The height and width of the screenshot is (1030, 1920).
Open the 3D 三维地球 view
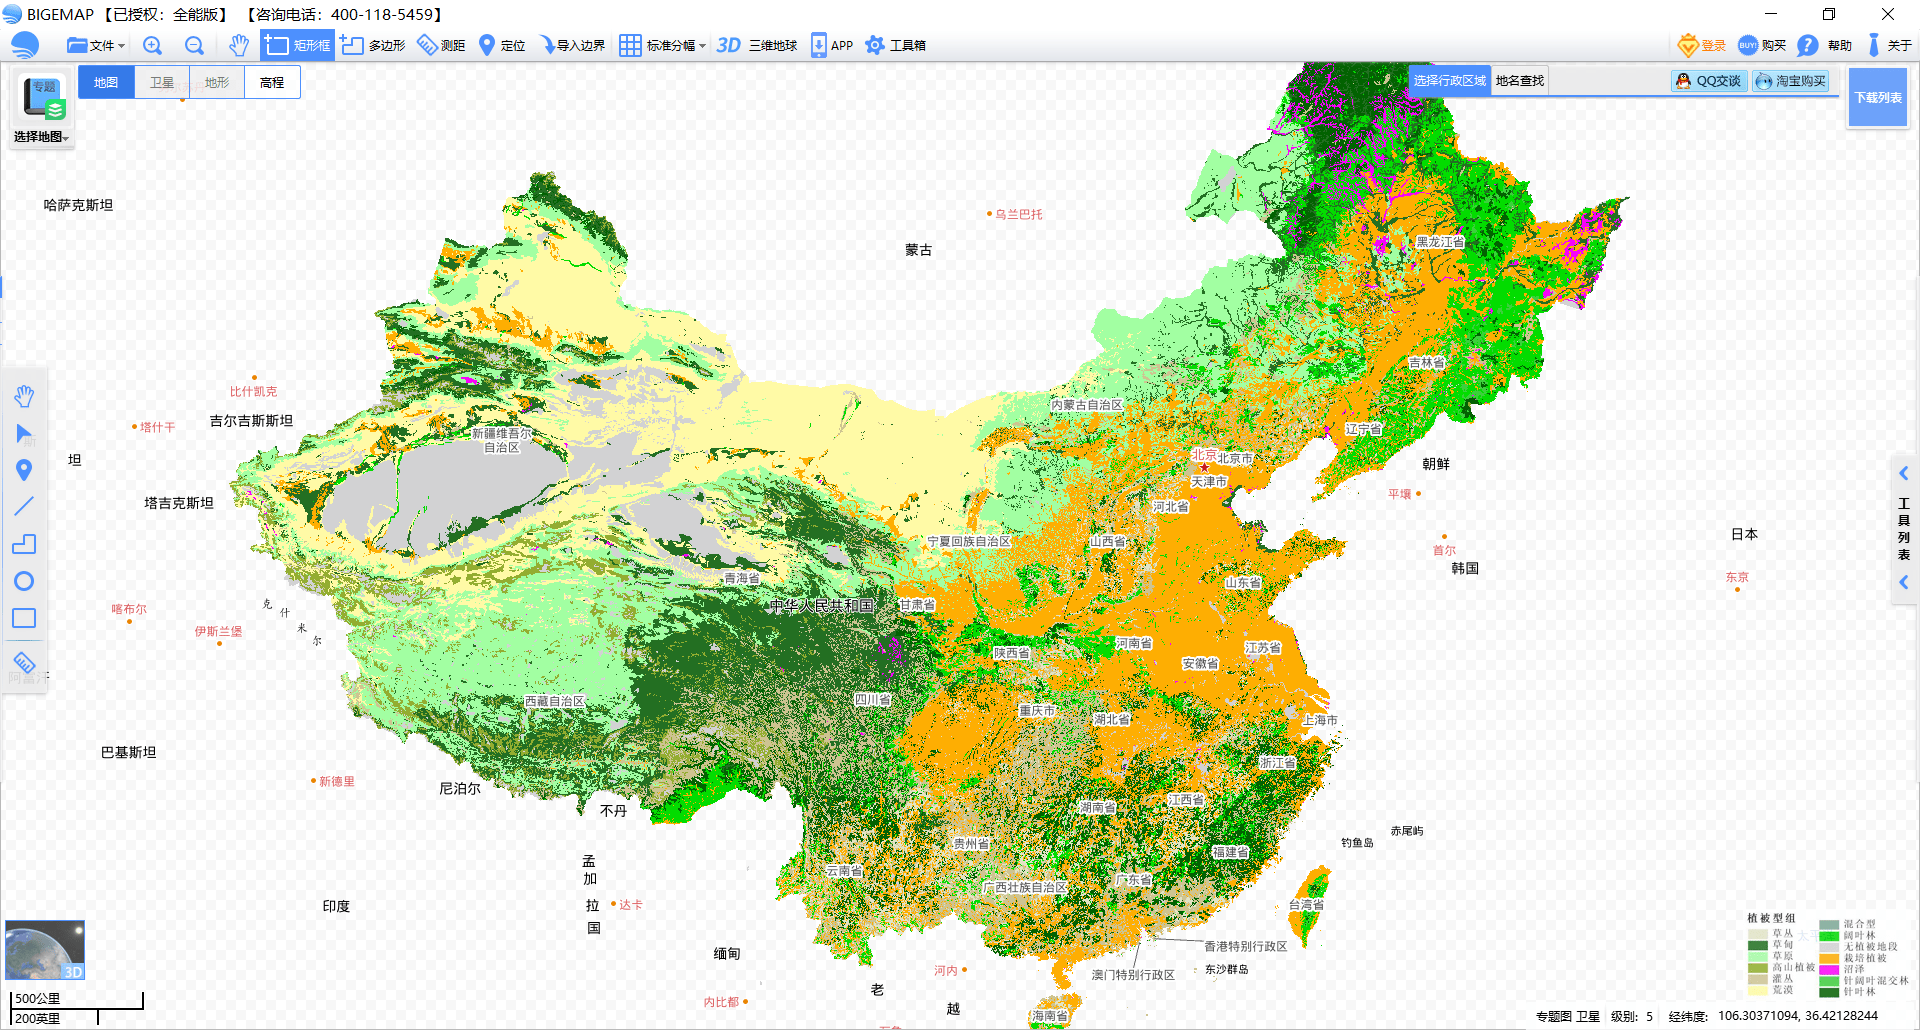tap(757, 45)
